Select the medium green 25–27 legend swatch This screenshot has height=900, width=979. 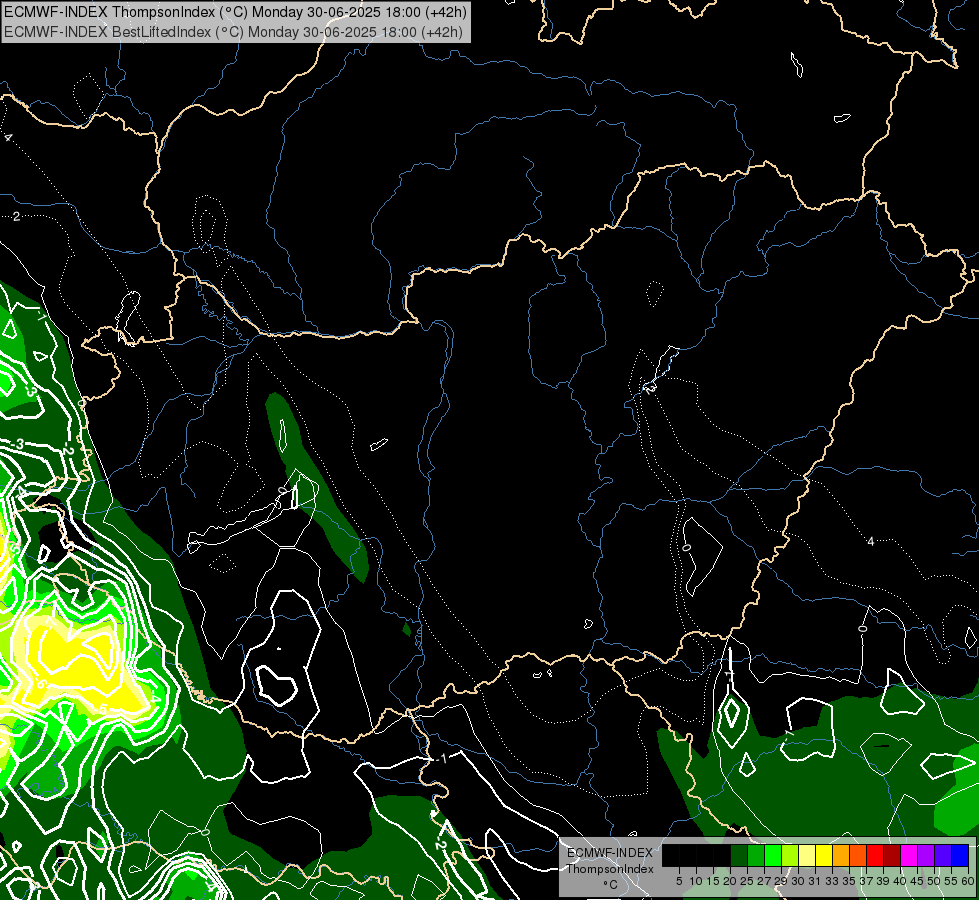click(x=756, y=855)
